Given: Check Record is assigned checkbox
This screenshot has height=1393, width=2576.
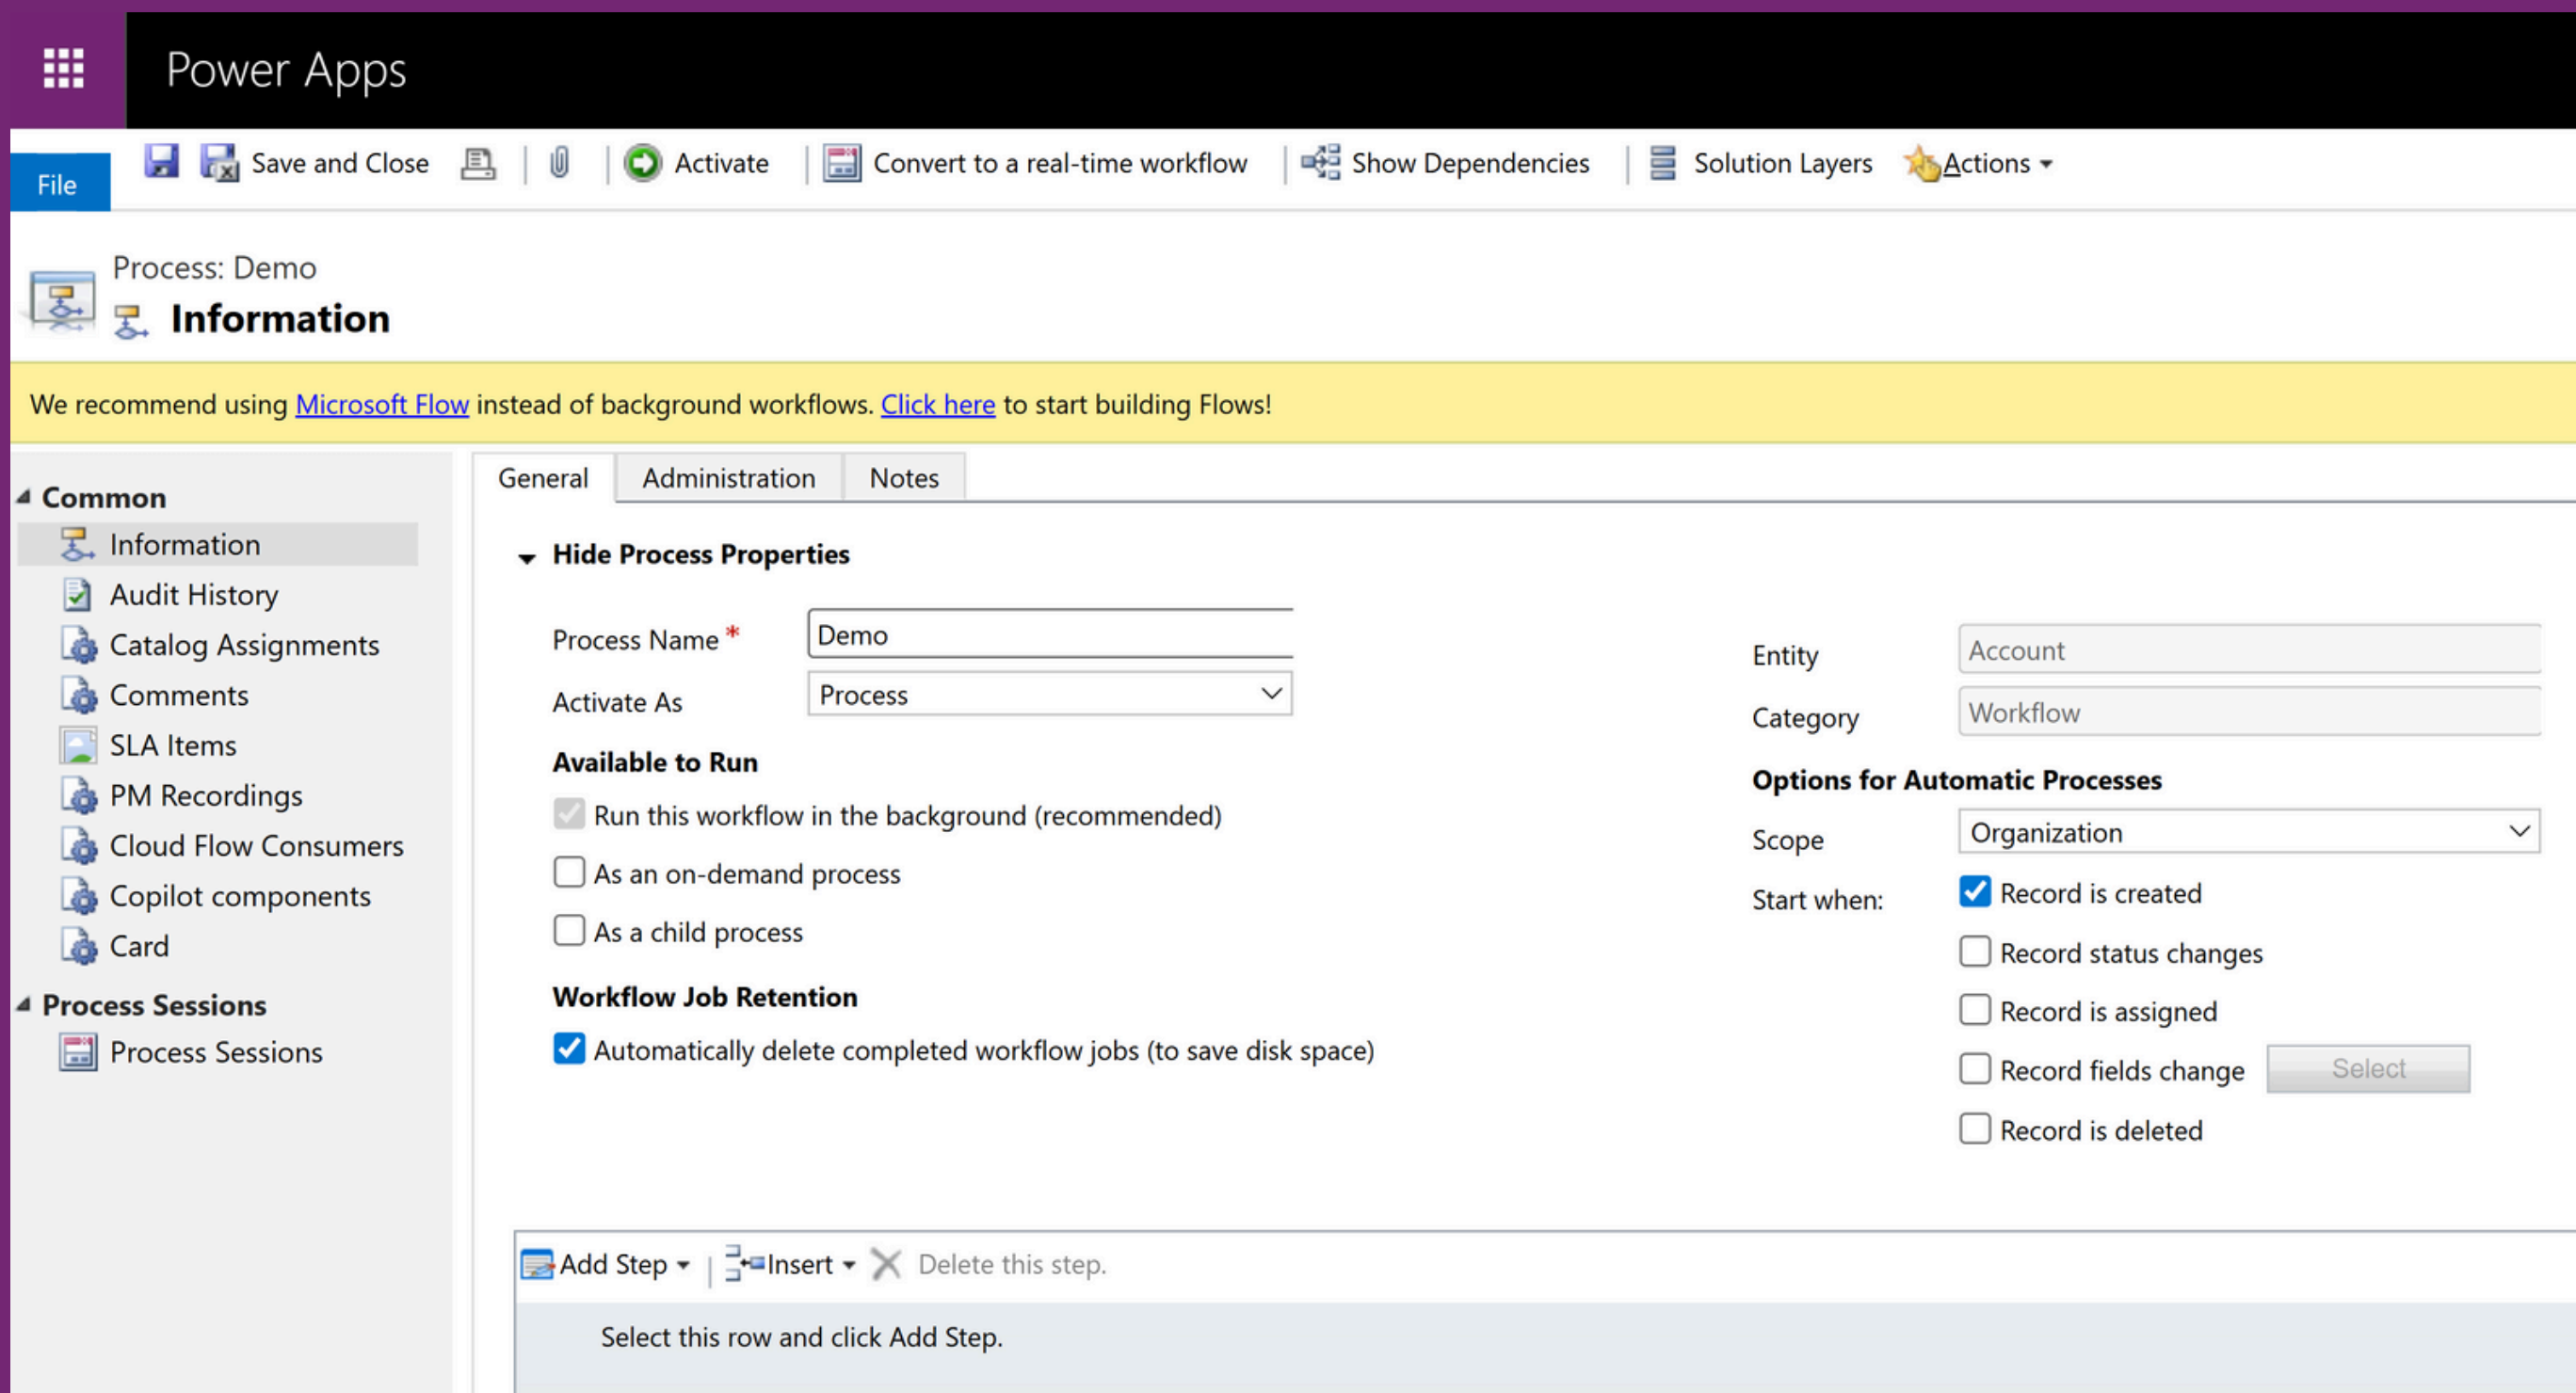Looking at the screenshot, I should pyautogui.click(x=1975, y=1010).
